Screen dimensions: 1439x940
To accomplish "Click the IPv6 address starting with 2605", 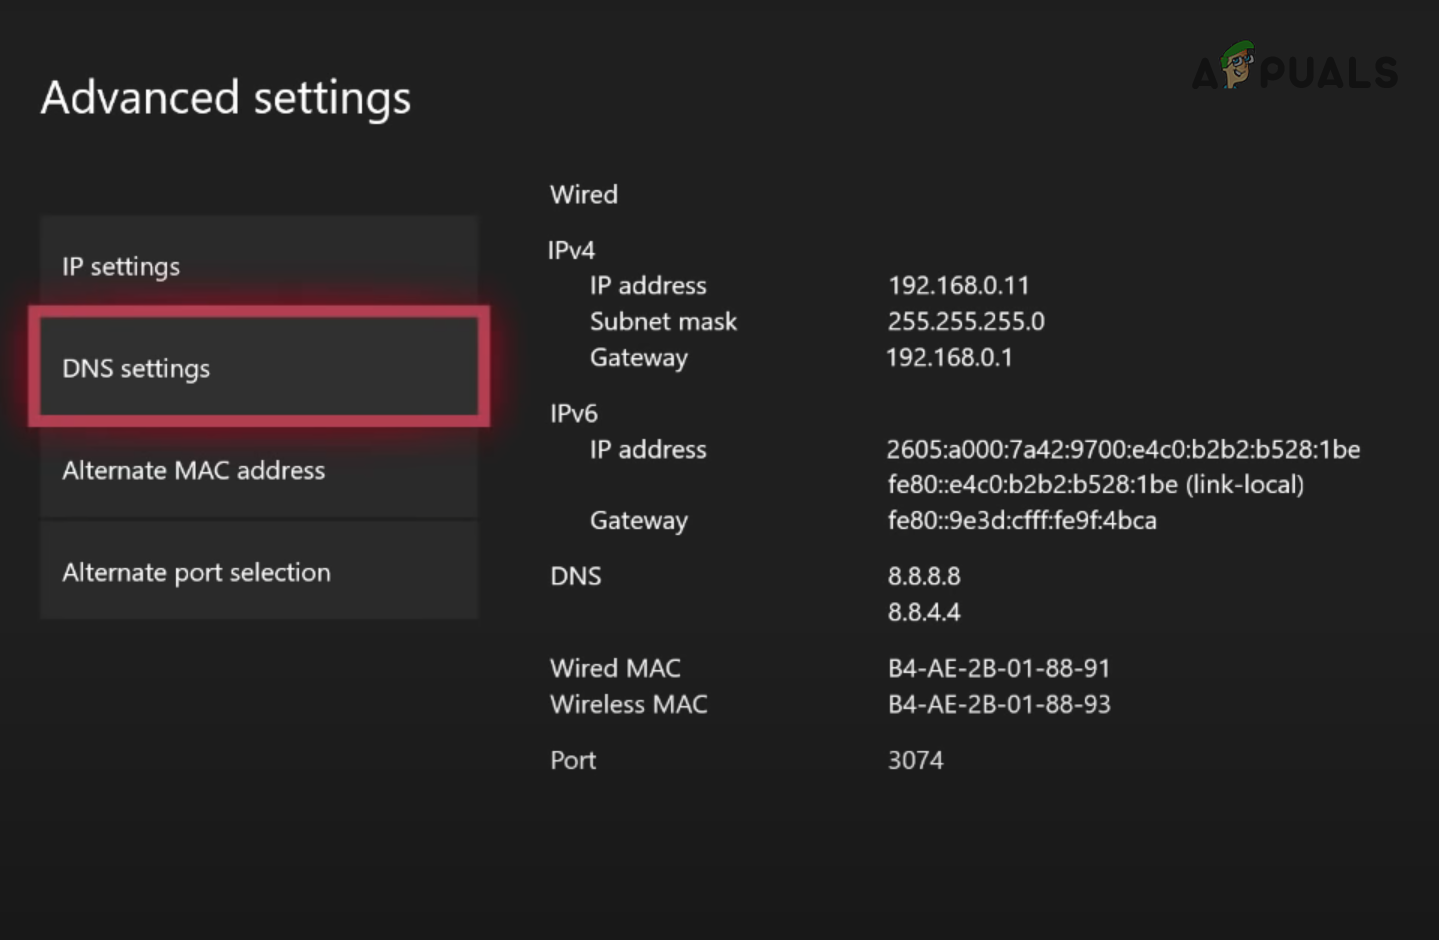I will (x=1122, y=450).
